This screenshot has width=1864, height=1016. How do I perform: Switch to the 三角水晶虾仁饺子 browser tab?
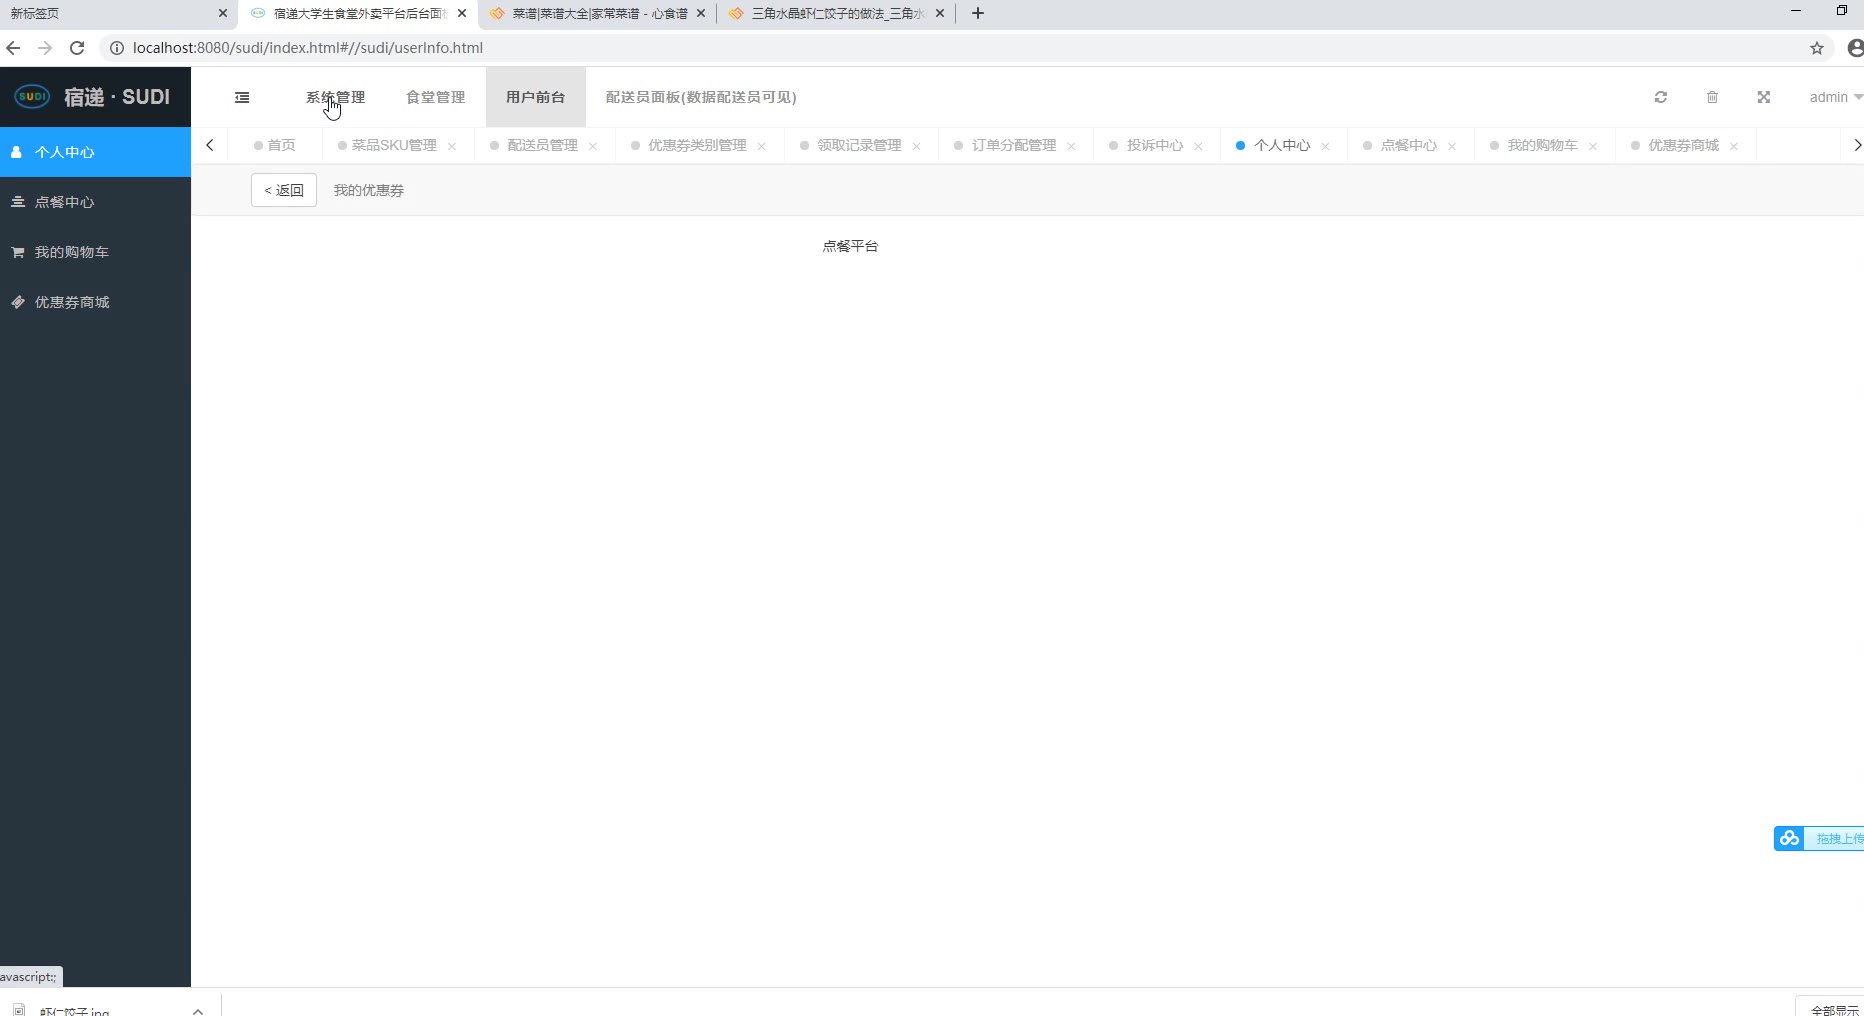tap(836, 13)
